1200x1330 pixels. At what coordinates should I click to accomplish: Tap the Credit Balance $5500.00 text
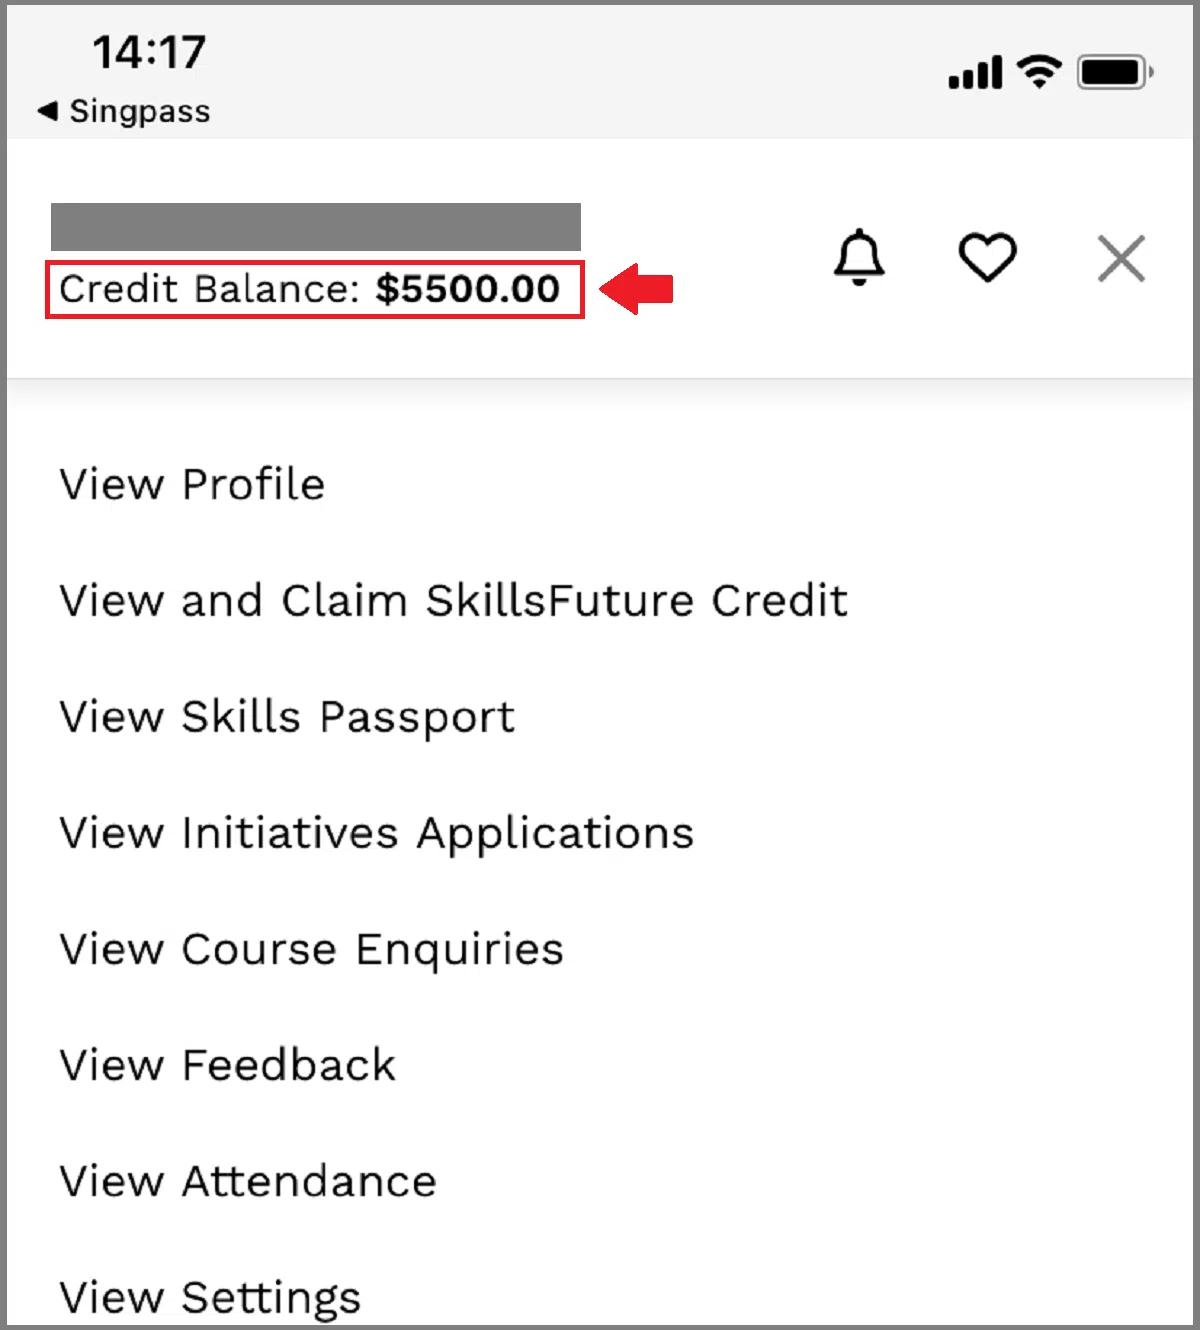pos(310,290)
